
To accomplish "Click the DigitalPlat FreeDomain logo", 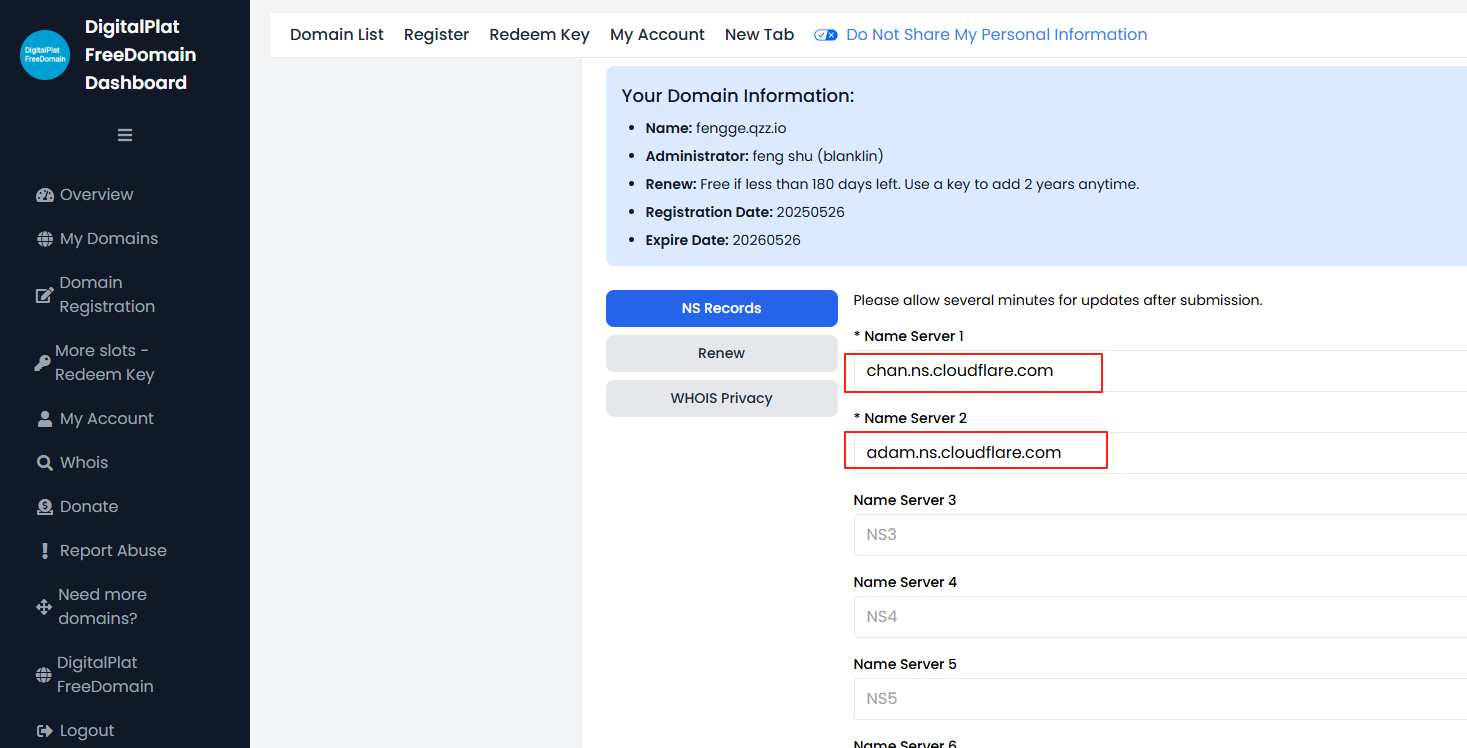I will pyautogui.click(x=45, y=54).
